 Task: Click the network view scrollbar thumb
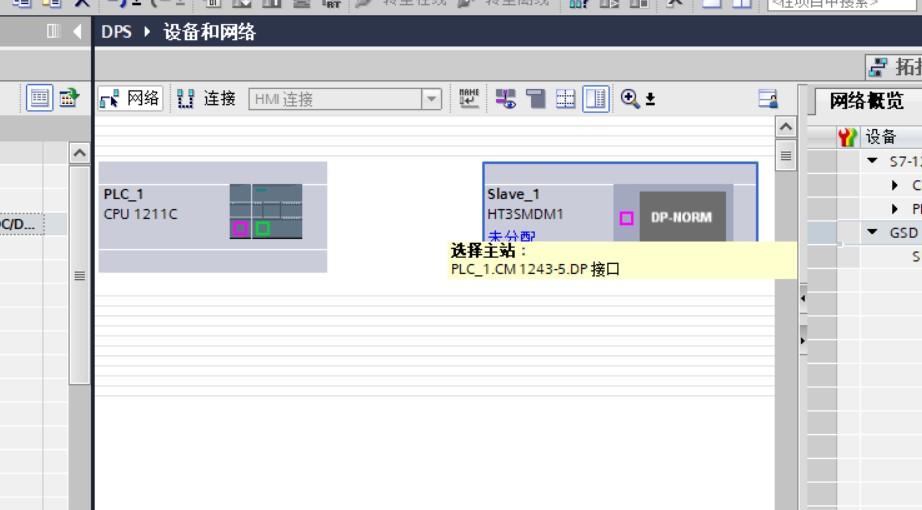(x=786, y=155)
